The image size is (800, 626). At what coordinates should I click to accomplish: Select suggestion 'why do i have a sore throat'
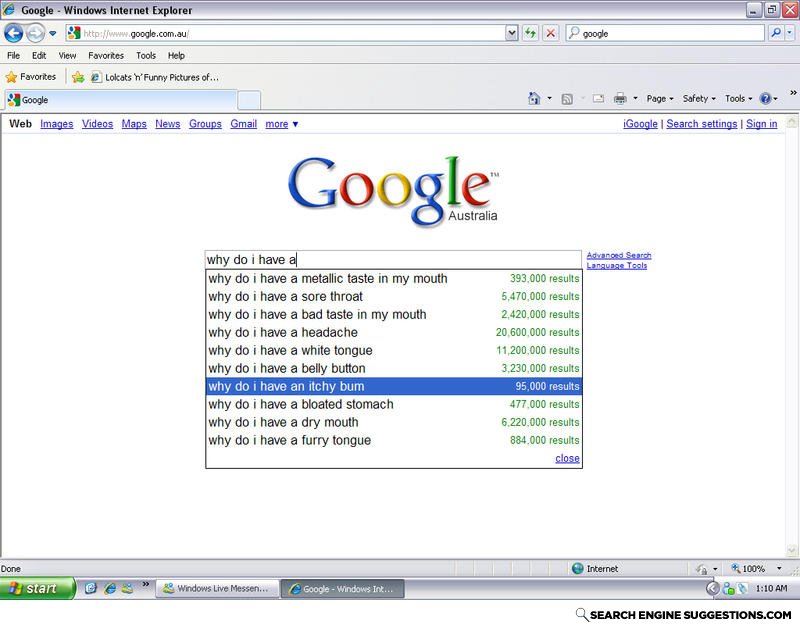(x=394, y=296)
